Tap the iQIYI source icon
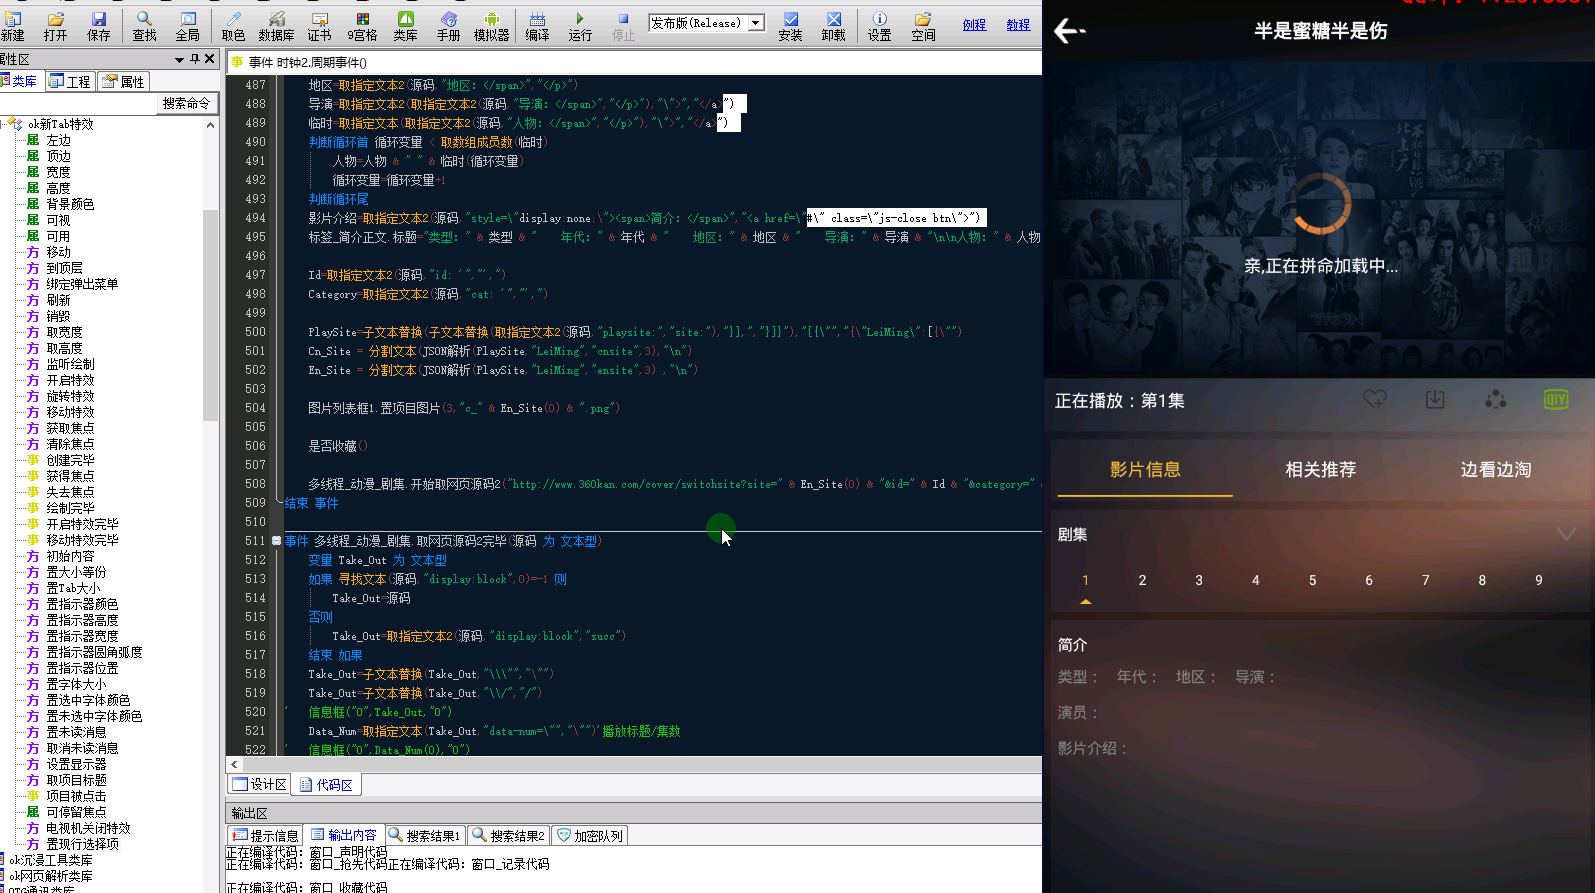This screenshot has height=893, width=1595. tap(1556, 399)
